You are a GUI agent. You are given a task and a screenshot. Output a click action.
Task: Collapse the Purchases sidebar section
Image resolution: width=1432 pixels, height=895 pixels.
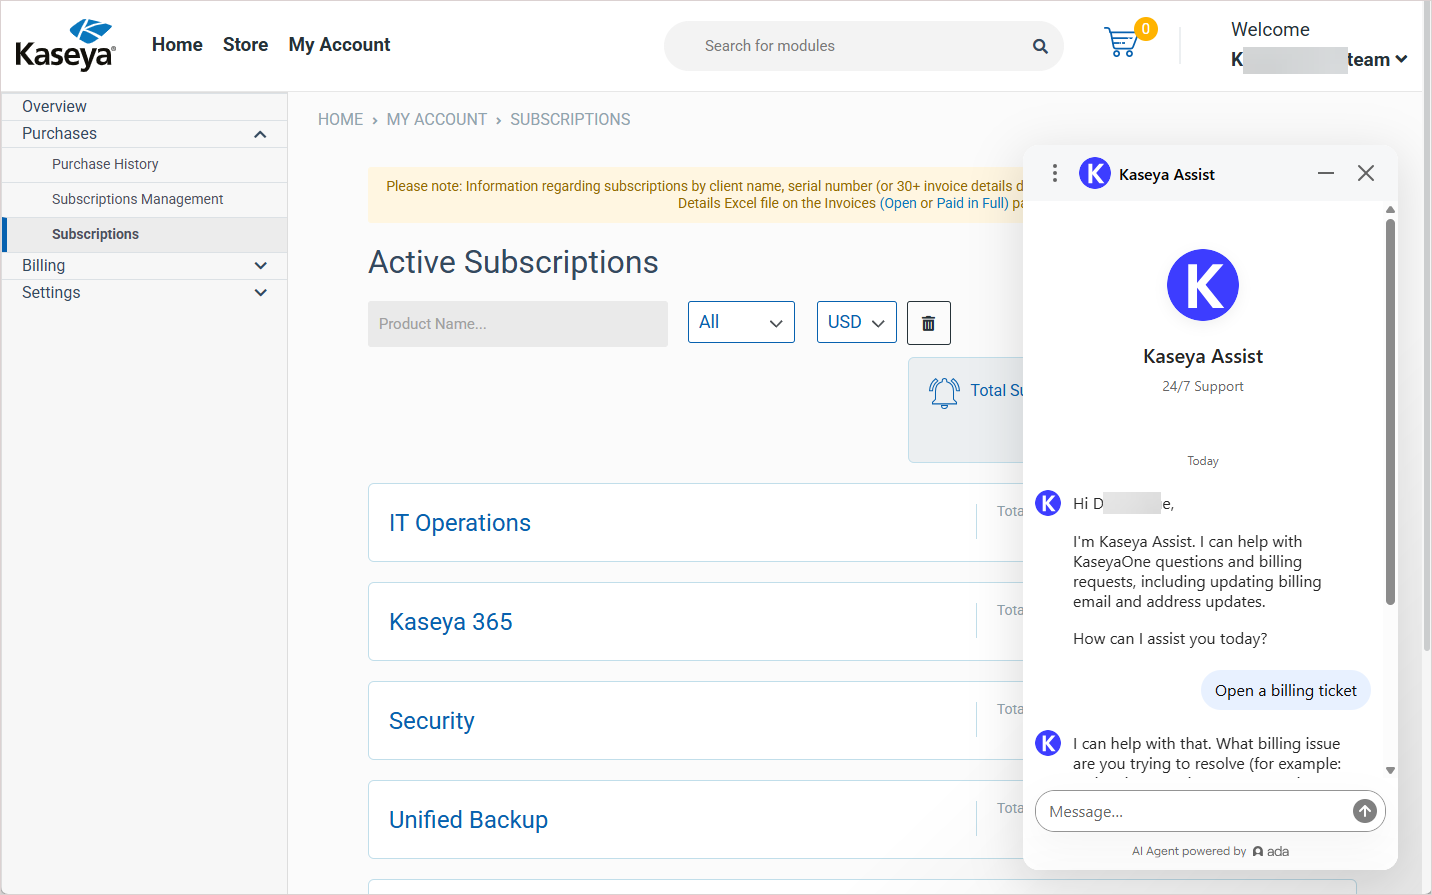pos(260,134)
